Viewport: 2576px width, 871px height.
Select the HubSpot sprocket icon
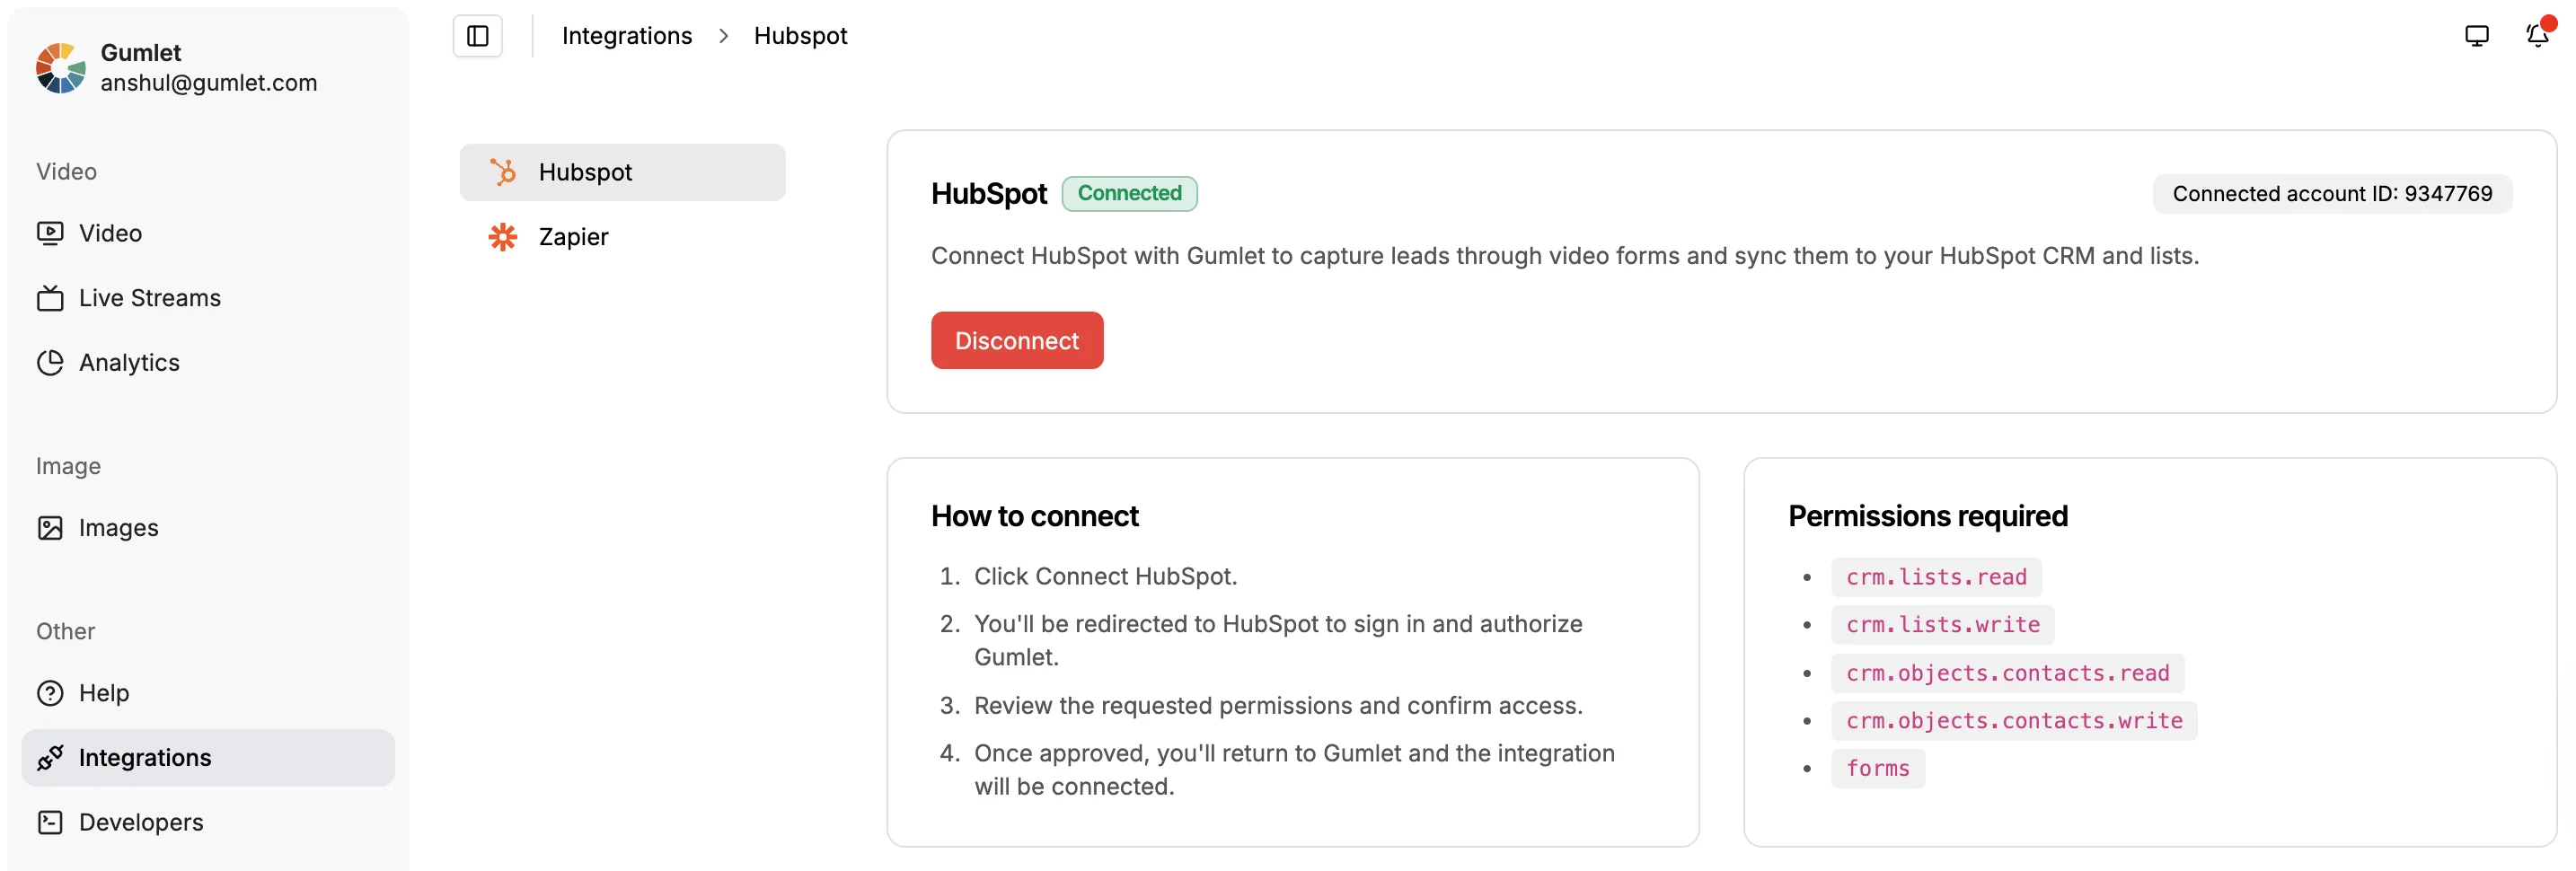pyautogui.click(x=503, y=172)
